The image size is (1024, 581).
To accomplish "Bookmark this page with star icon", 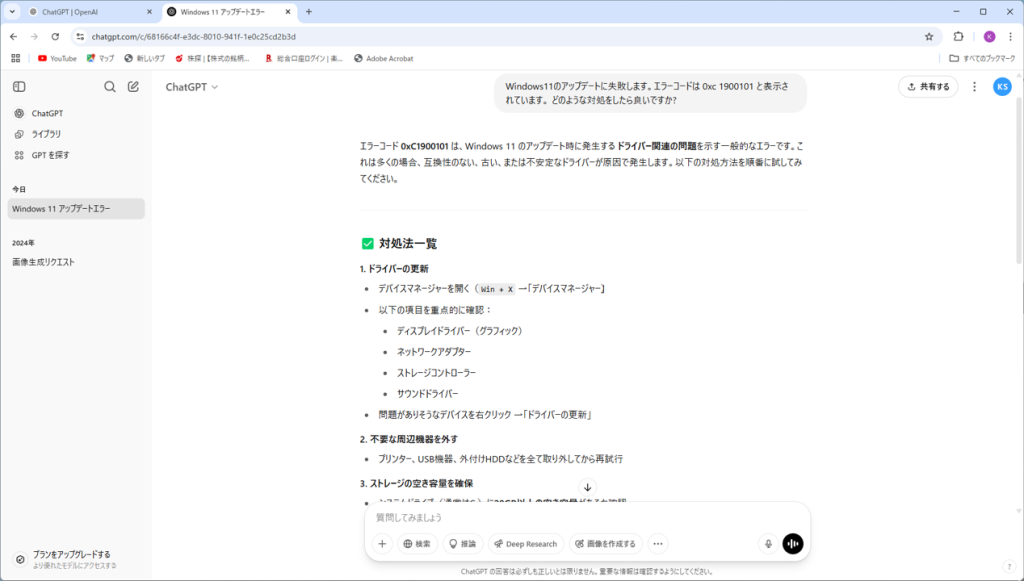I will point(928,36).
